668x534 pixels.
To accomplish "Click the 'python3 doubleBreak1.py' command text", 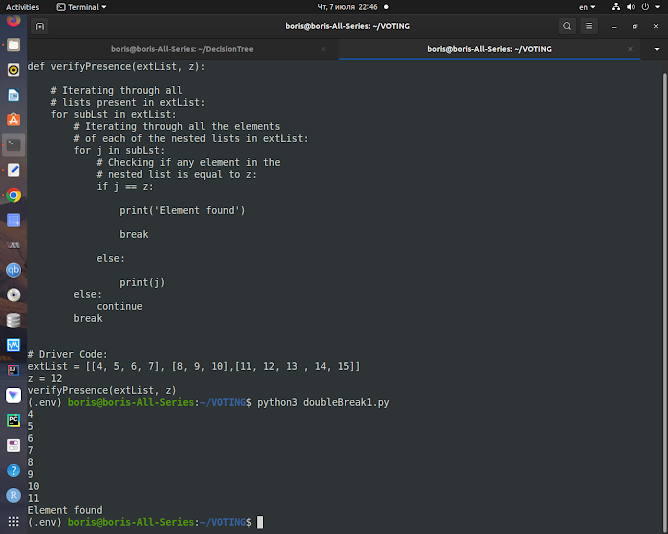I will point(323,402).
